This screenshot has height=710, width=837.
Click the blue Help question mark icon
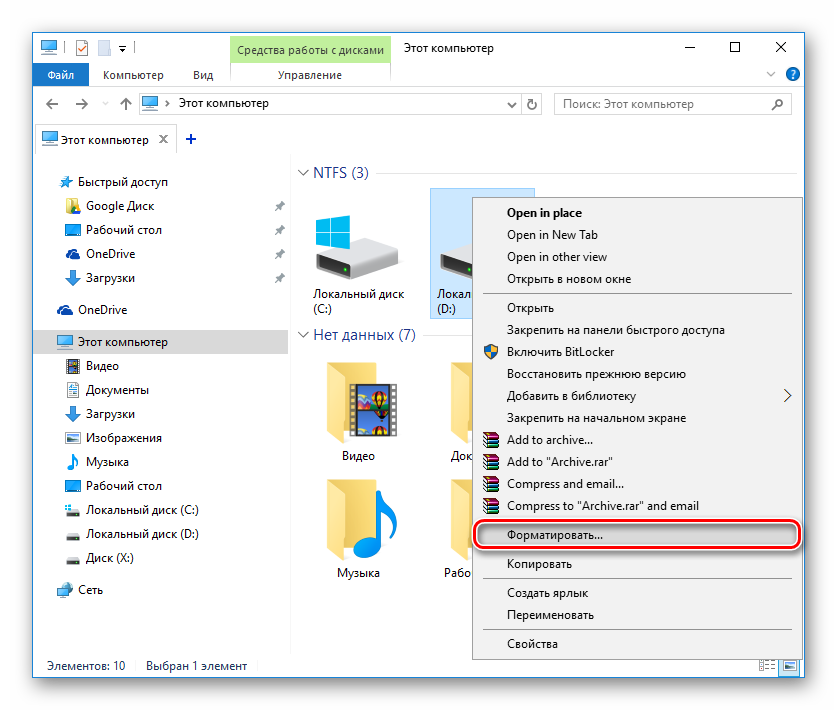pos(792,74)
